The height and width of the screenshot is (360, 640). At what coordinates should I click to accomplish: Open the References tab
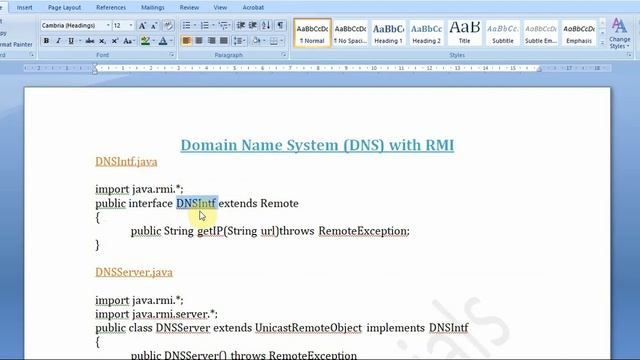click(x=111, y=7)
